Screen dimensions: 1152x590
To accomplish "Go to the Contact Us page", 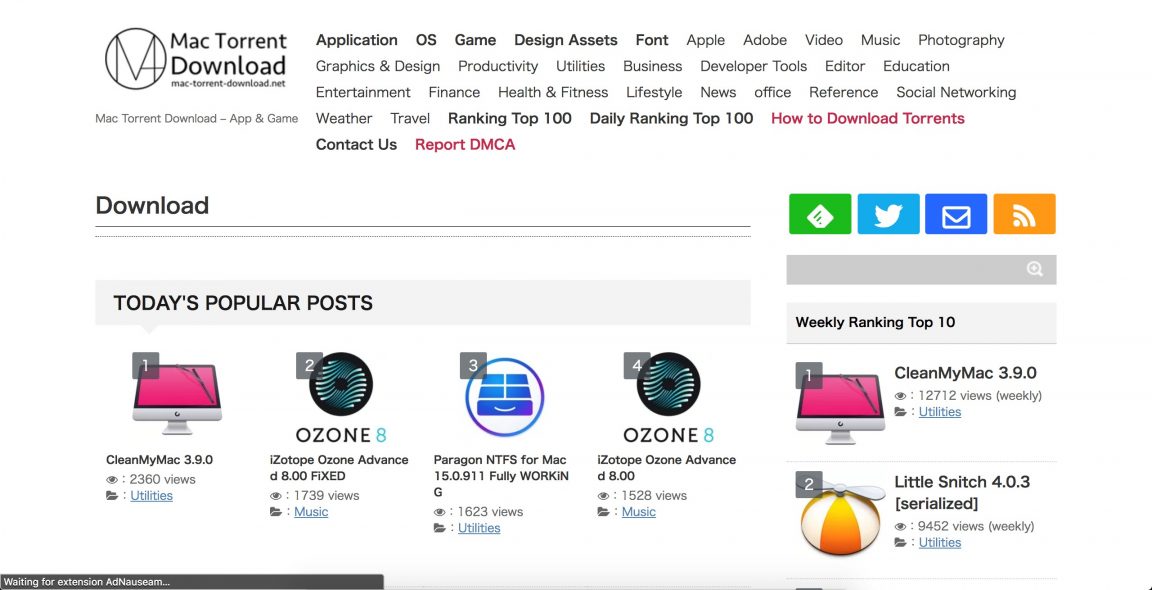I will coord(356,145).
